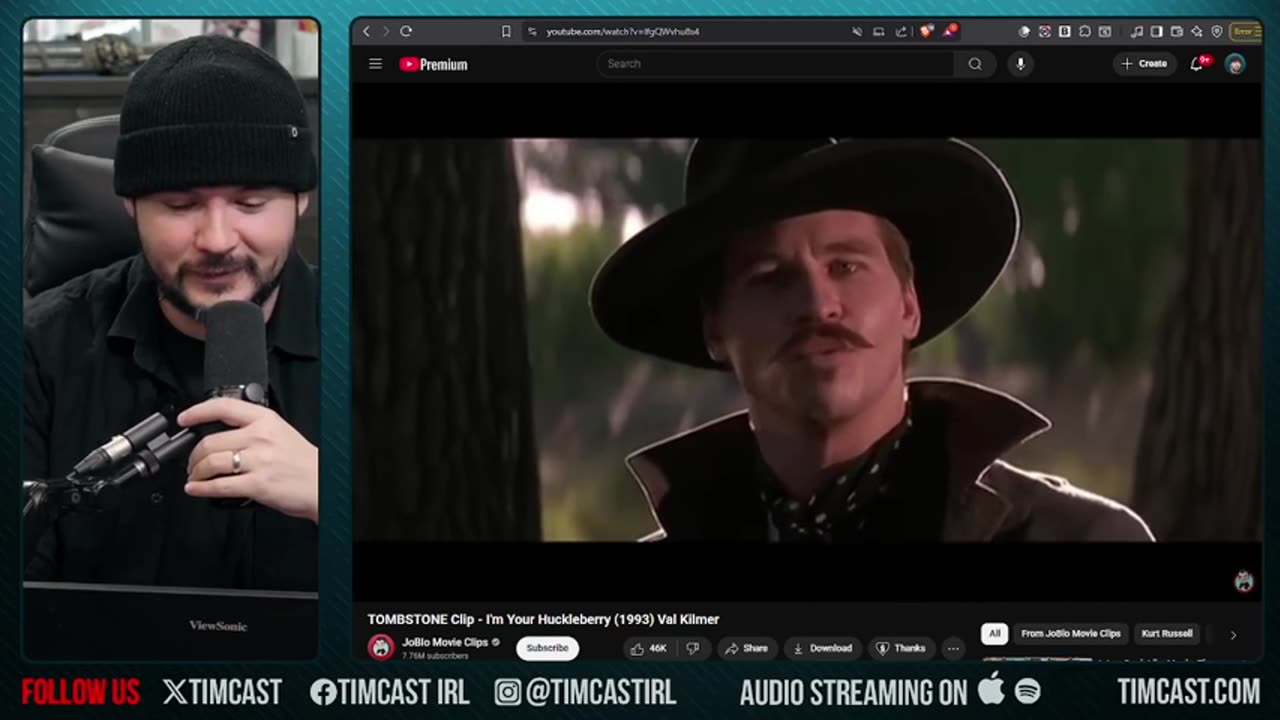This screenshot has height=720, width=1280.
Task: Show more chips with the right chevron
Action: click(1233, 634)
